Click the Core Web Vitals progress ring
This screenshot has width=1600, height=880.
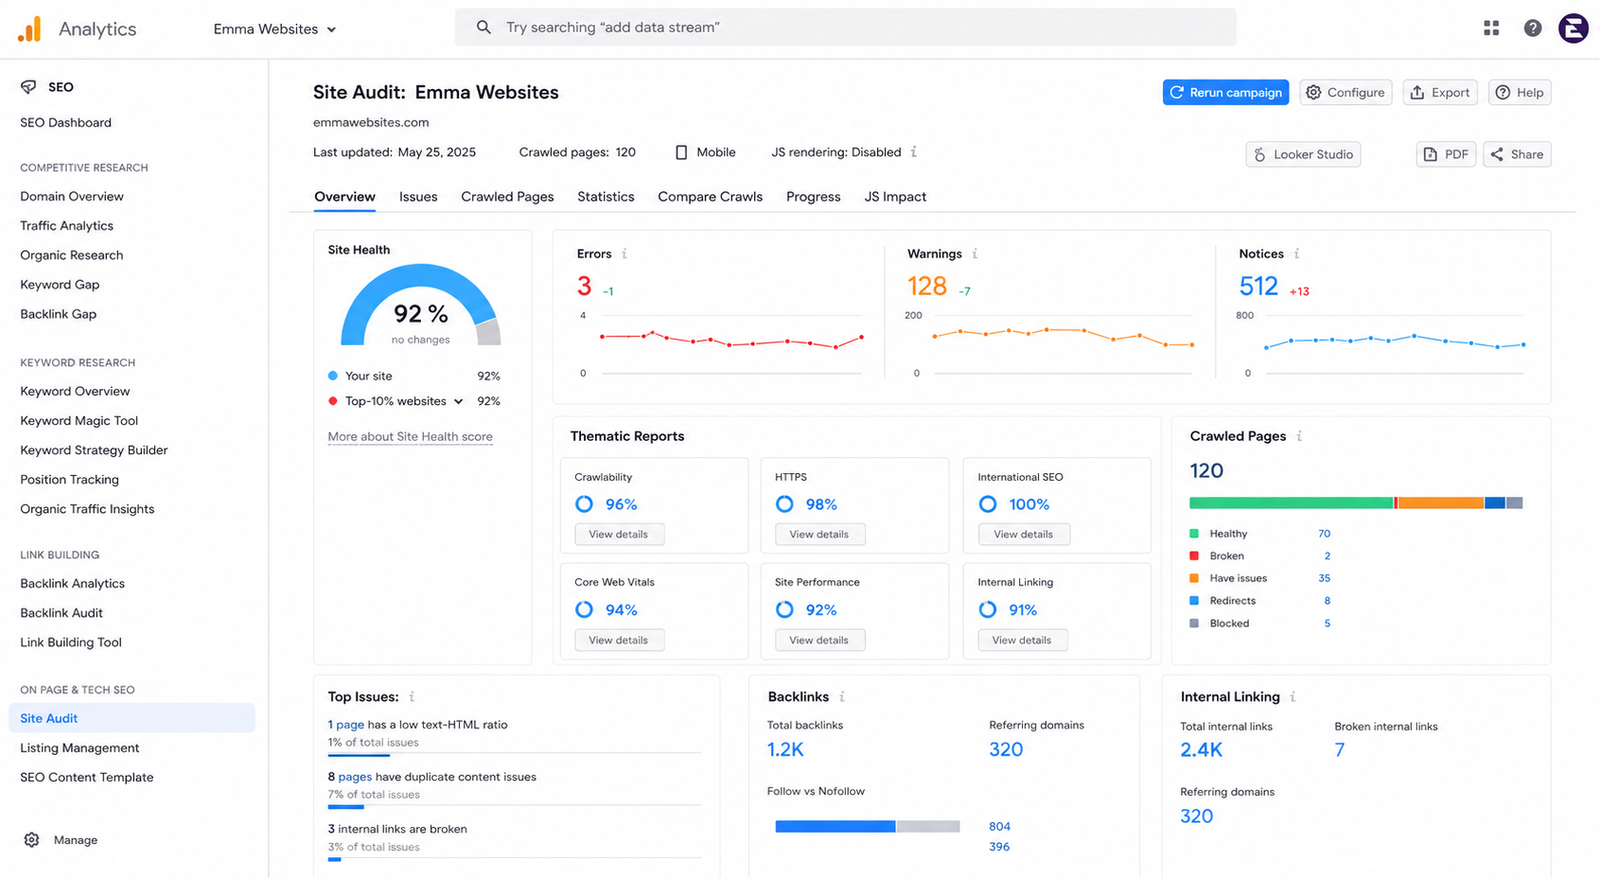[x=584, y=610]
